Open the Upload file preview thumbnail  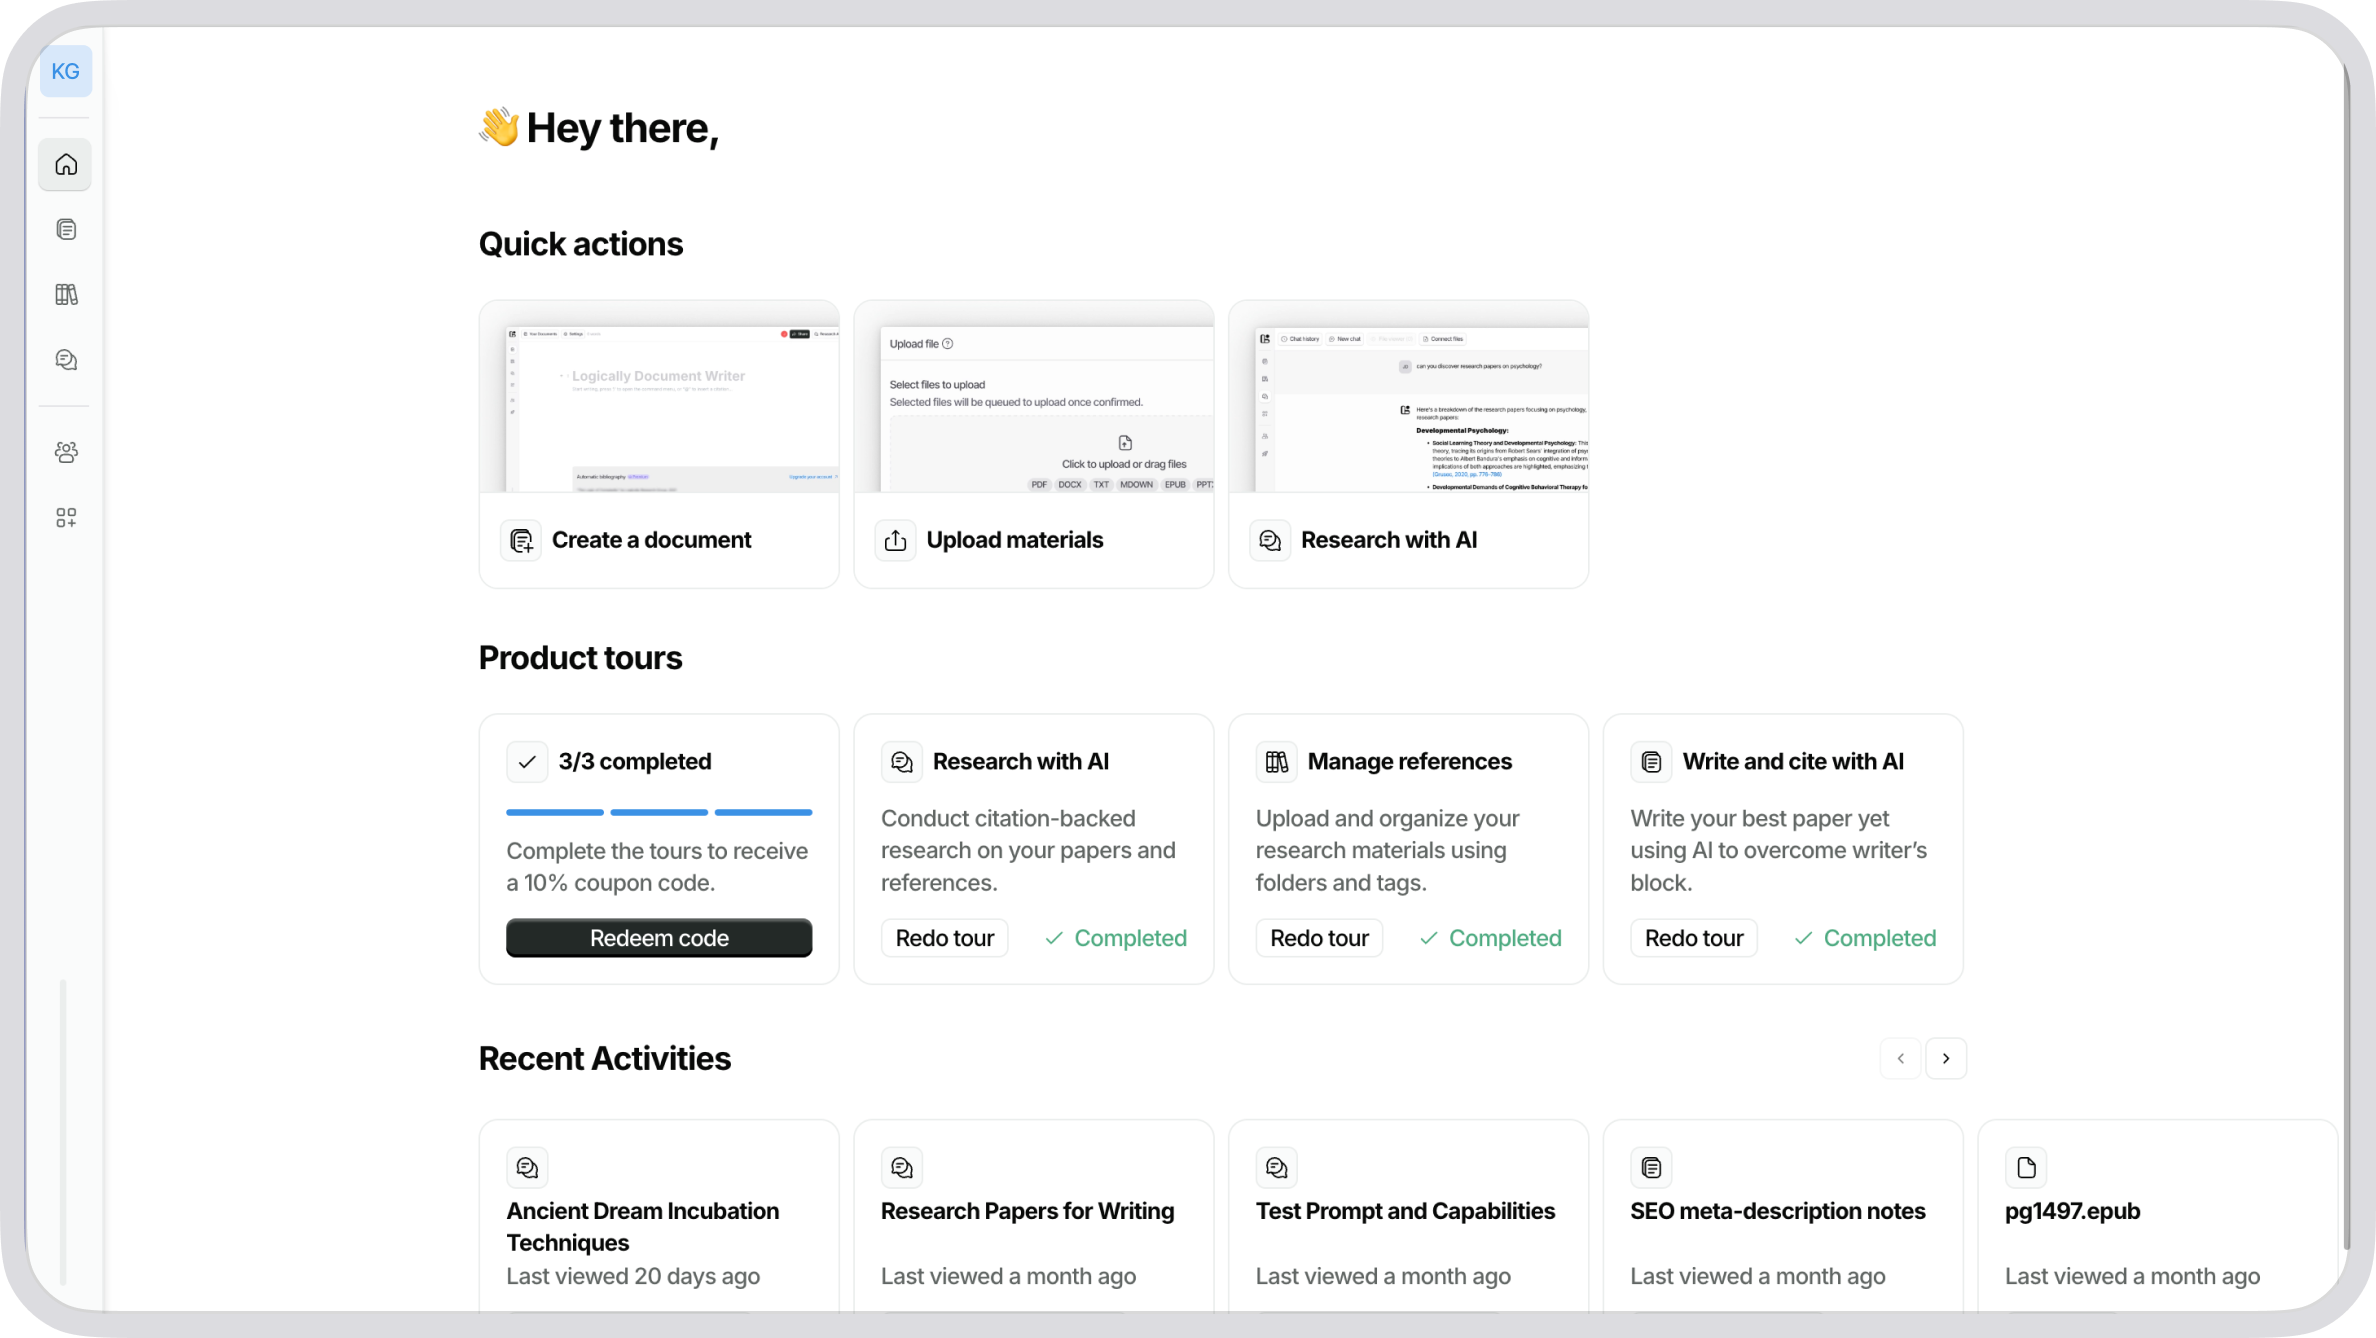[1034, 397]
